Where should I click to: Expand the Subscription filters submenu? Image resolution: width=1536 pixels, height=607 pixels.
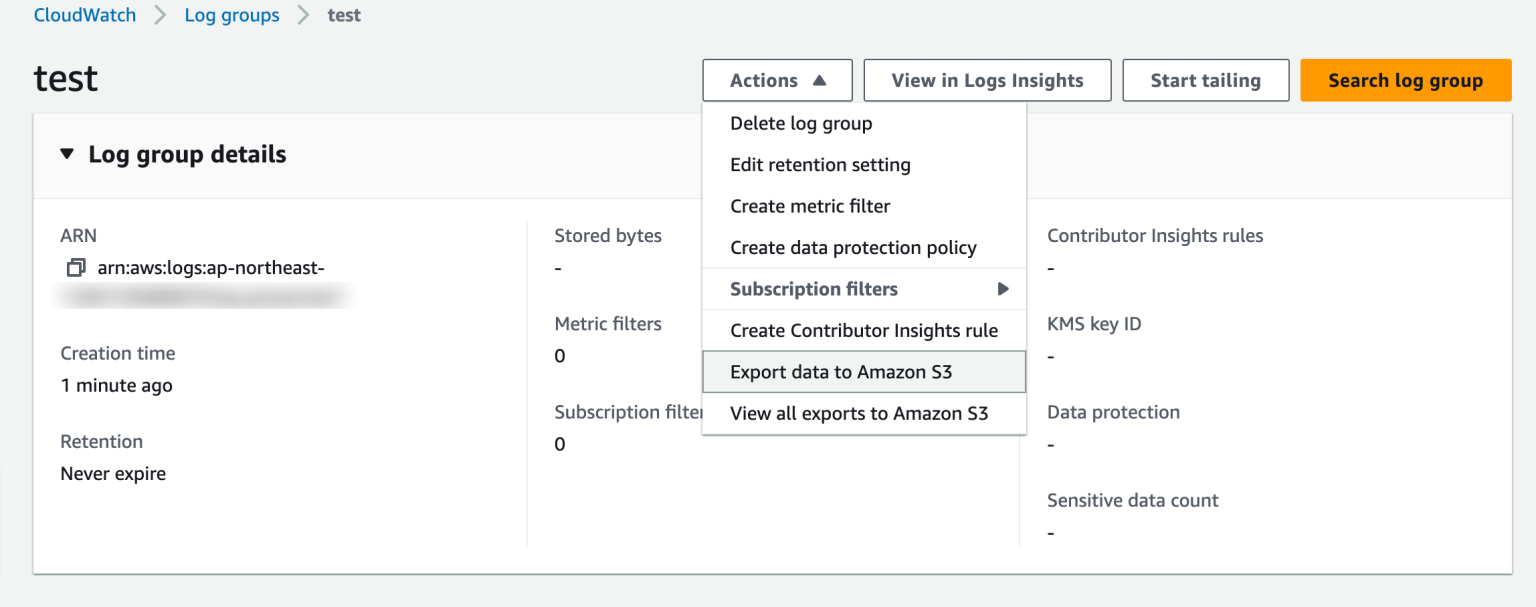(x=864, y=289)
